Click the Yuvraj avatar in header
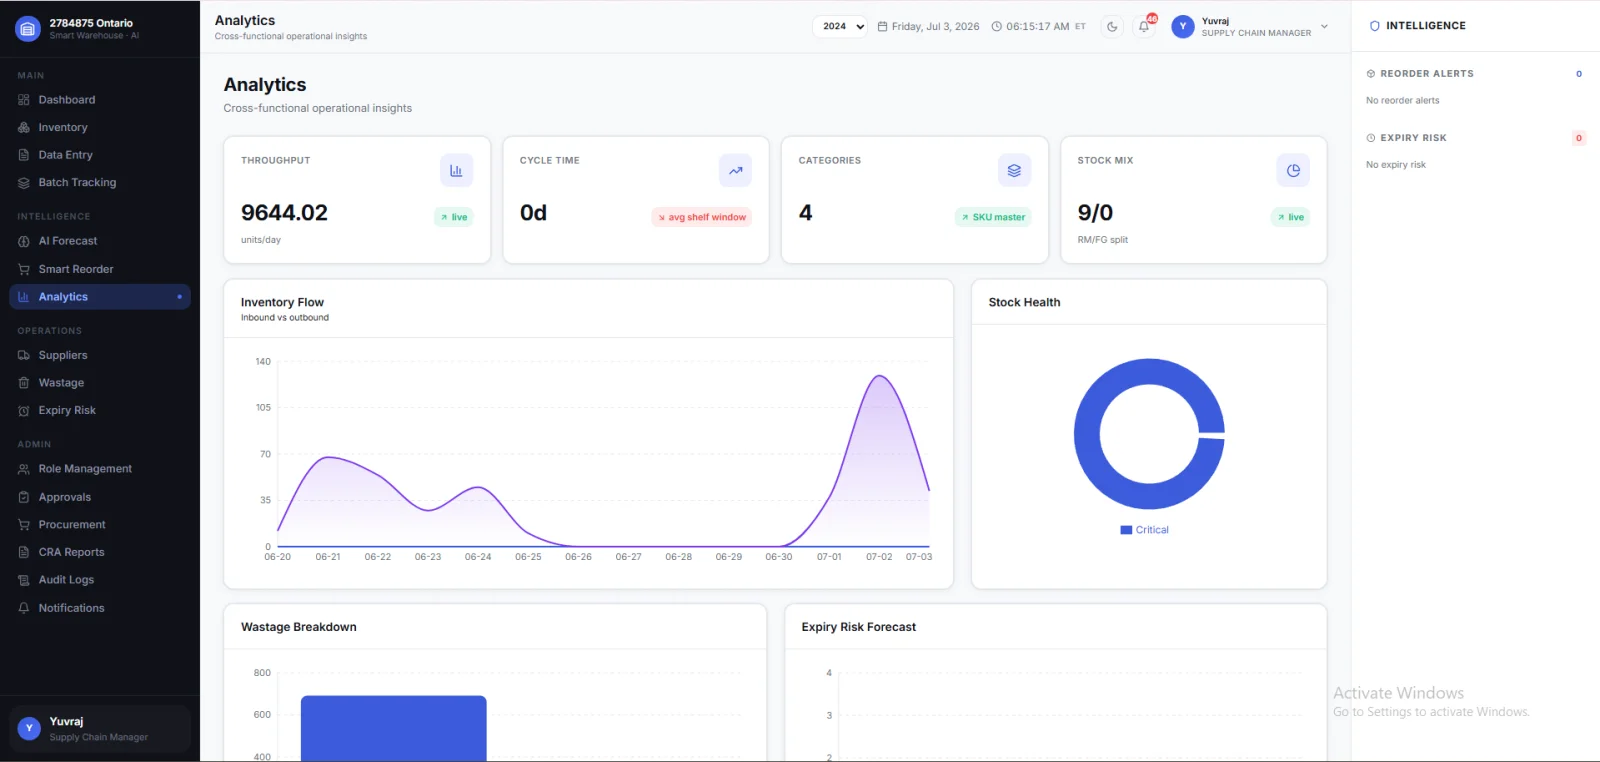1600x762 pixels. [x=1183, y=27]
